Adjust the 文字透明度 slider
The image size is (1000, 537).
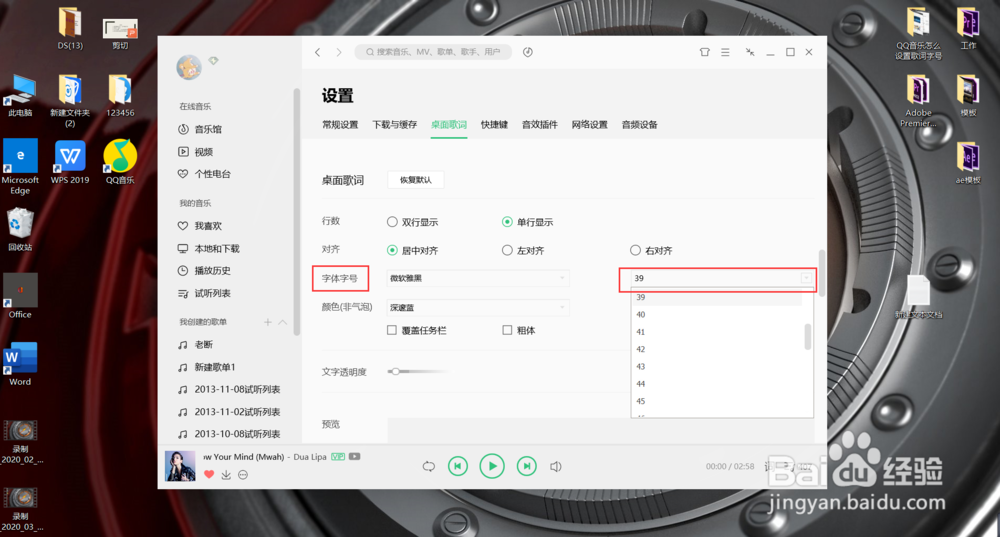pos(395,371)
